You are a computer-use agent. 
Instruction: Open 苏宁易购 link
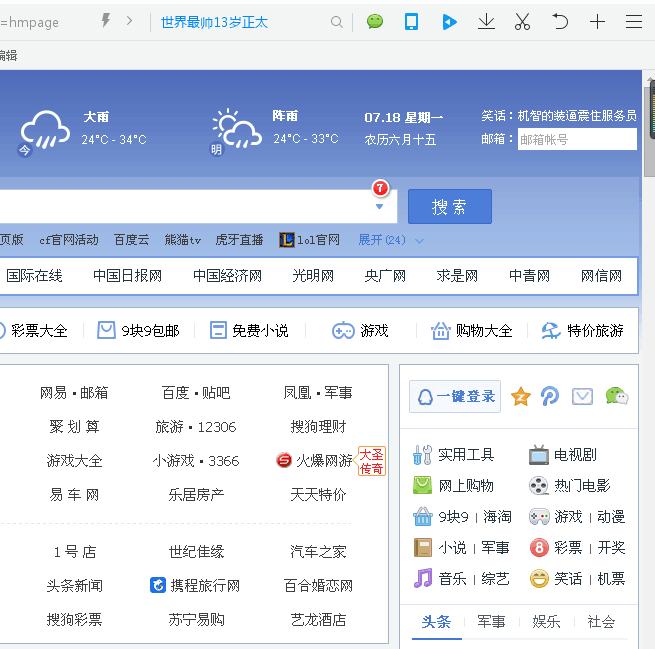click(x=196, y=620)
